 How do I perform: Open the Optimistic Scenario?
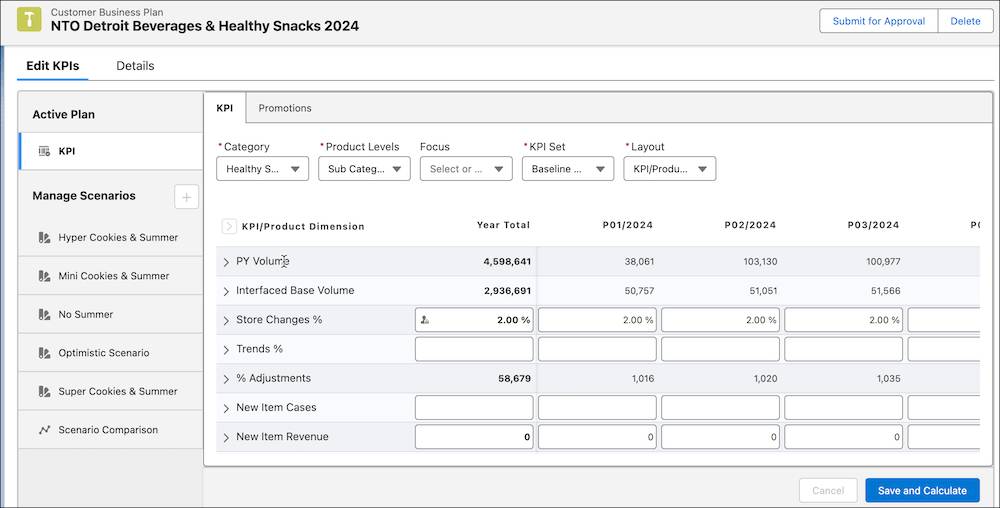111,352
